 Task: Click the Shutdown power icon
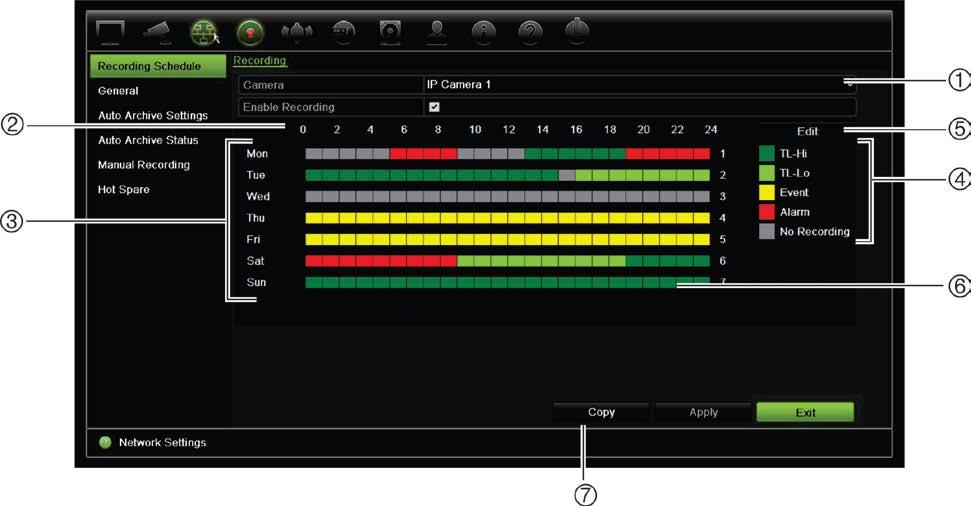(577, 32)
